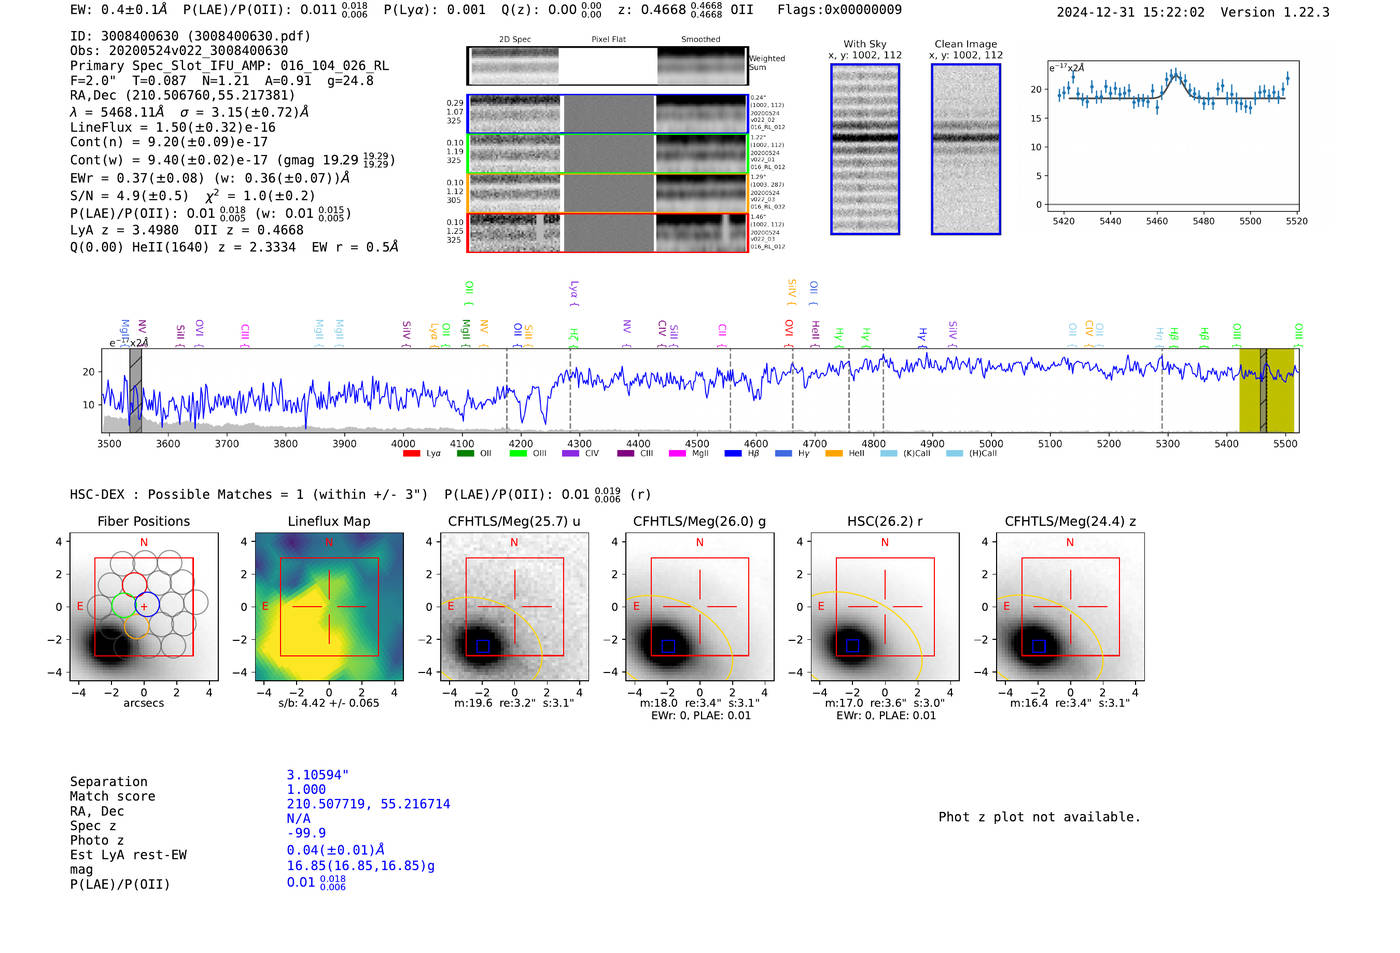Image resolution: width=1400 pixels, height=953 pixels.
Task: Click the Primary Spec_Slot_IFU_AMP line
Action: (x=229, y=66)
